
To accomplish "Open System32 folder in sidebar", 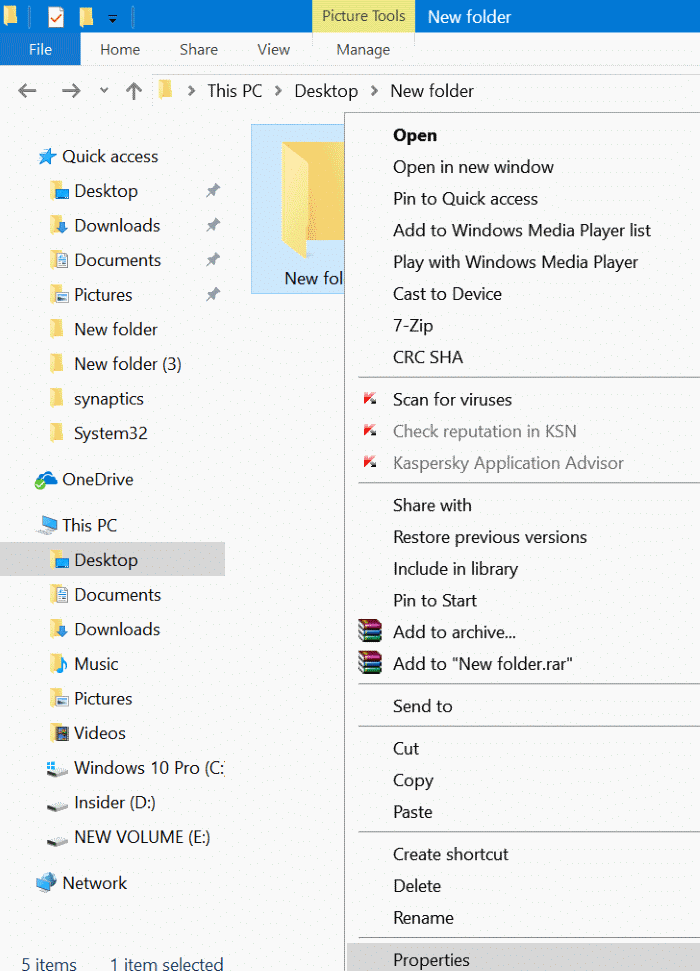I will 111,433.
